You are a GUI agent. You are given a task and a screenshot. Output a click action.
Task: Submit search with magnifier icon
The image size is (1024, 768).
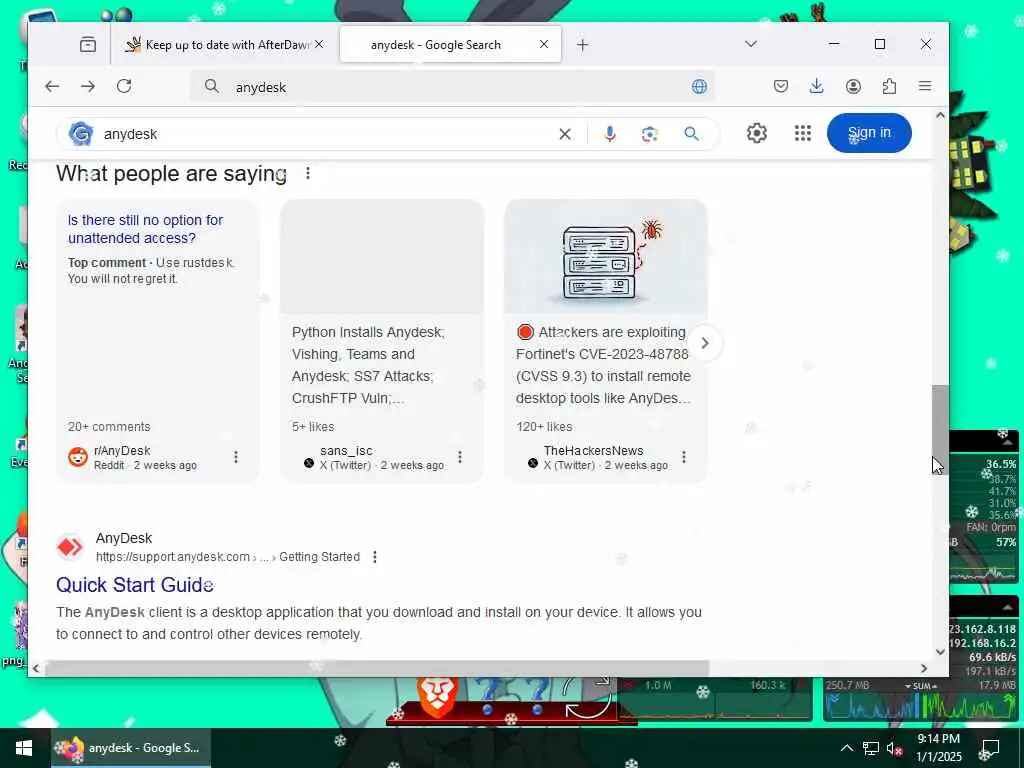point(692,134)
